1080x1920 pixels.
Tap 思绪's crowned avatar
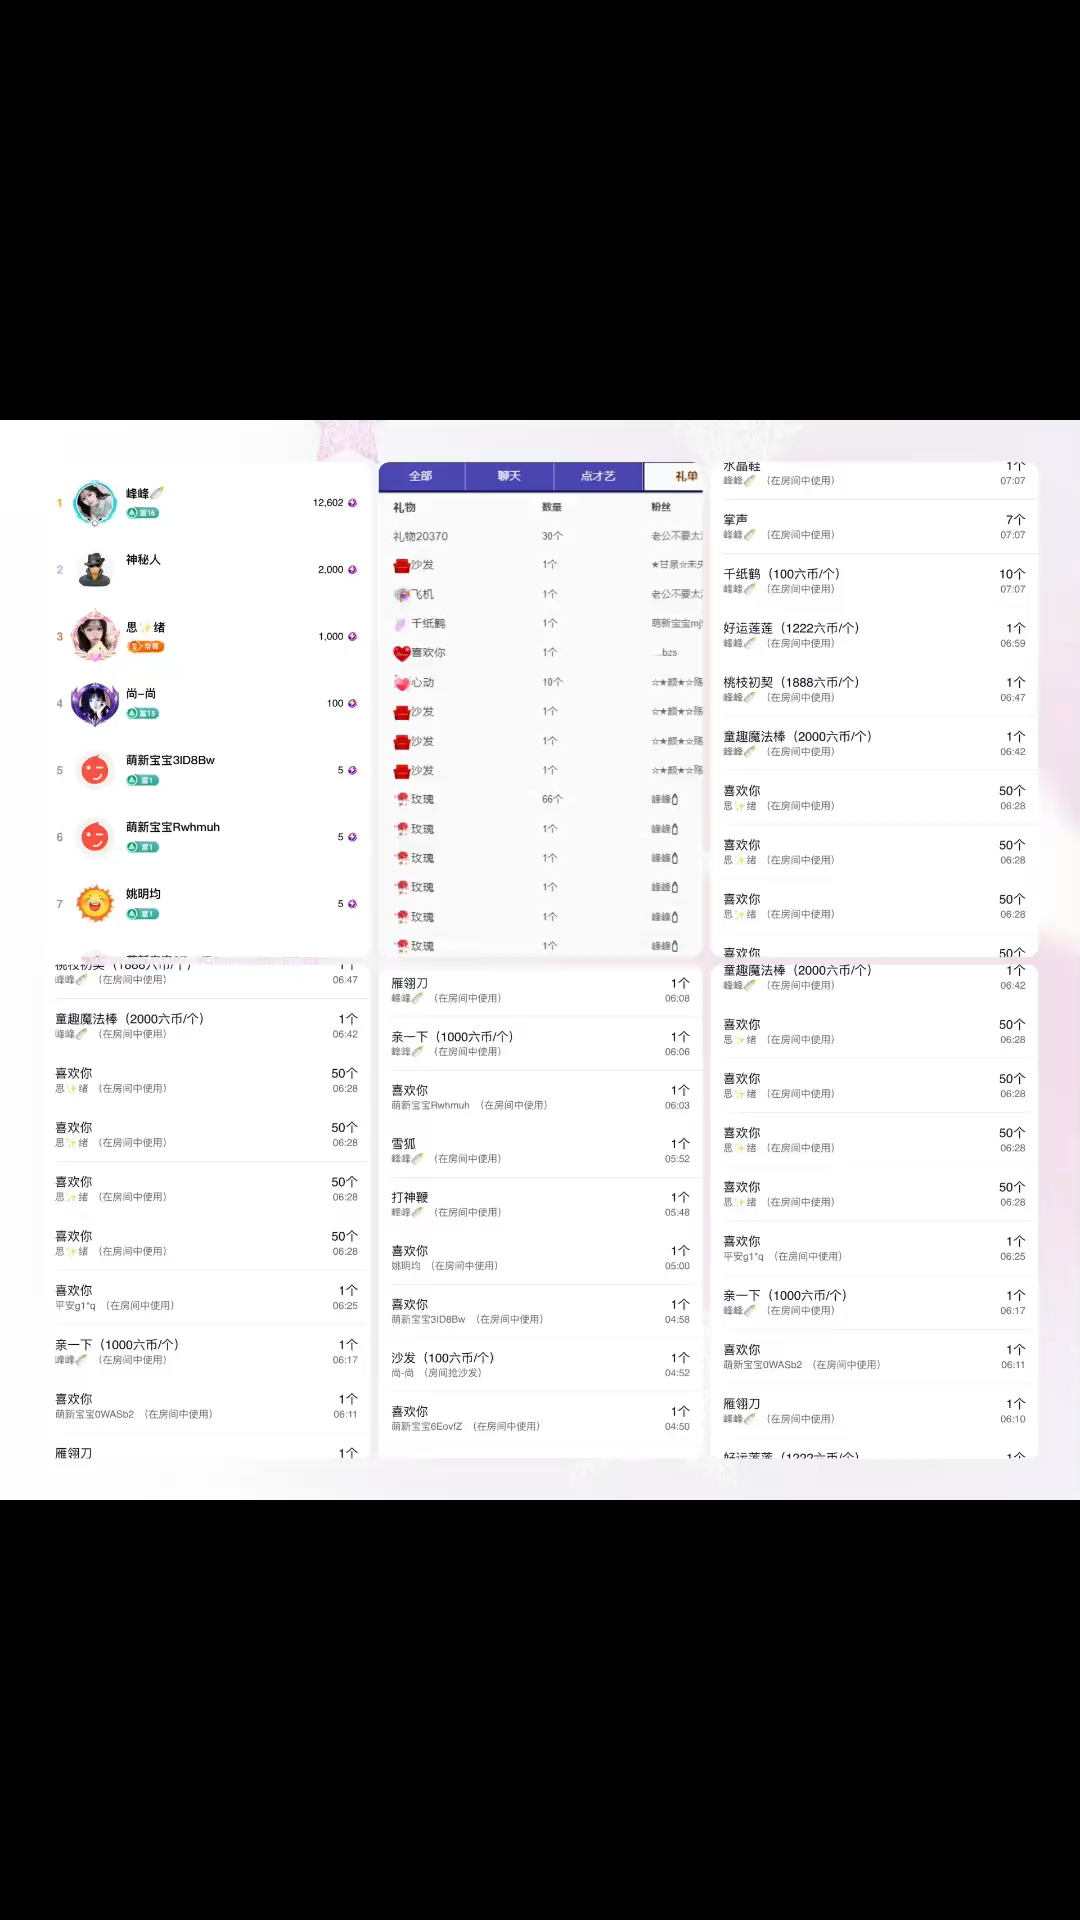pos(95,636)
